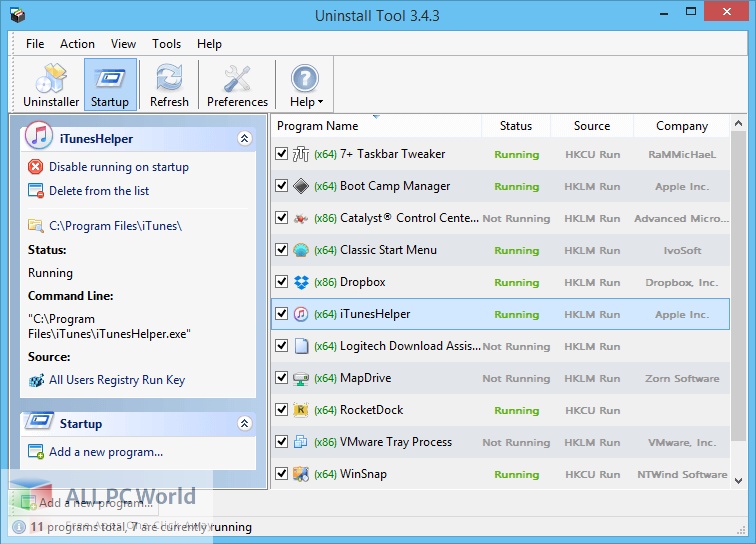Click the registry icon beside All Users Registry Run Key
756x544 pixels.
36,380
